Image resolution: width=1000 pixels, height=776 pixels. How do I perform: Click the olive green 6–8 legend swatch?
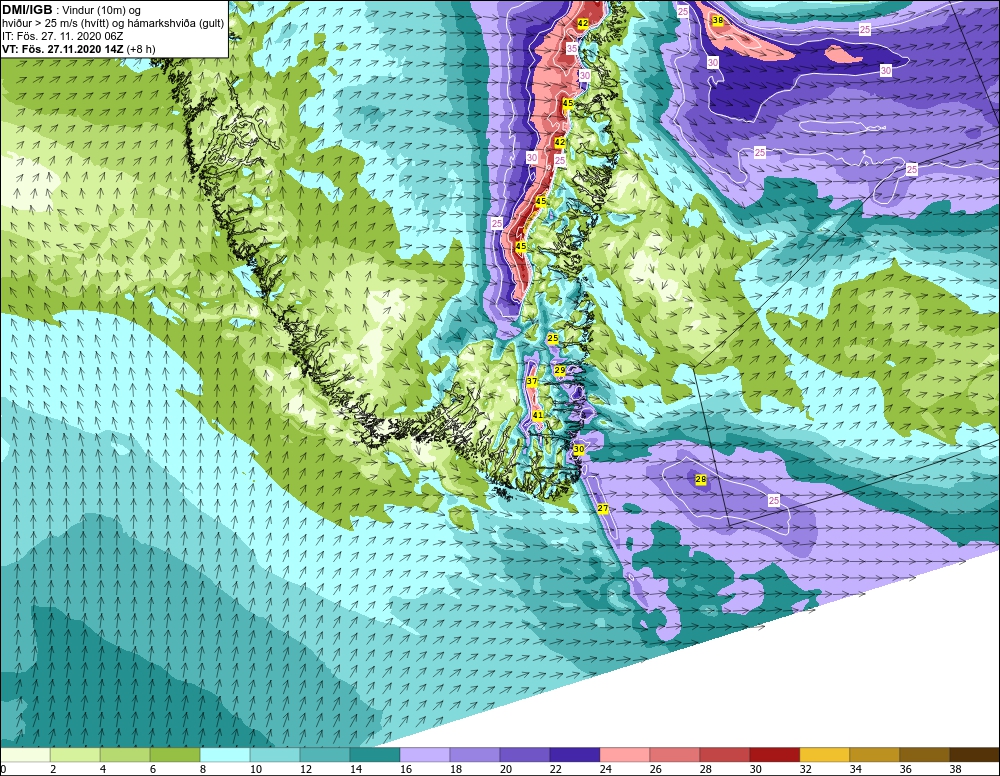175,755
